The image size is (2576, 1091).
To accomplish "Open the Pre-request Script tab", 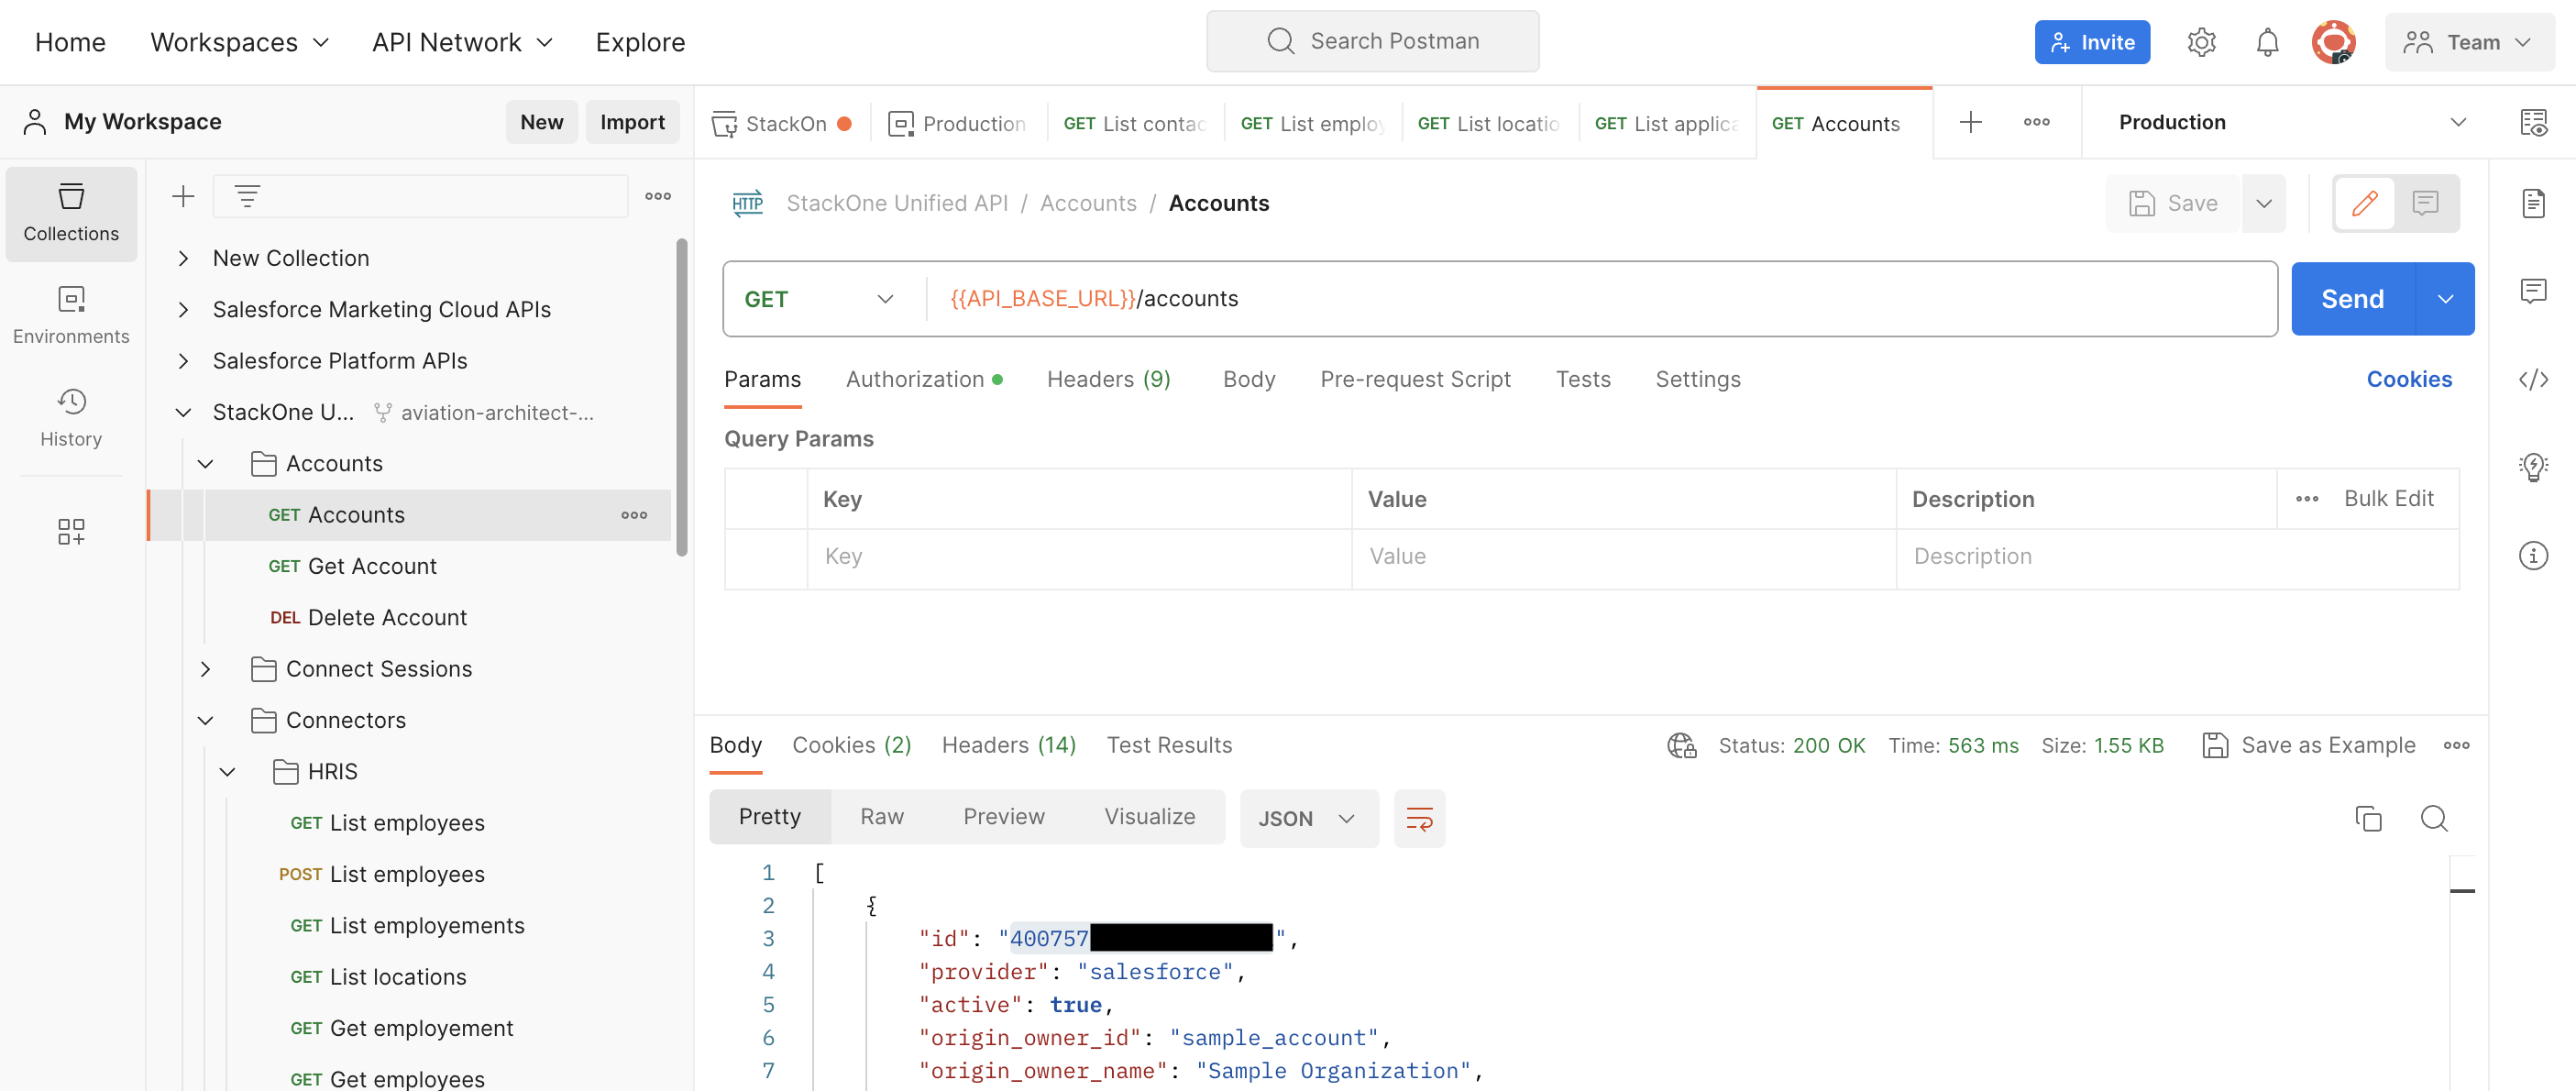I will (x=1415, y=379).
